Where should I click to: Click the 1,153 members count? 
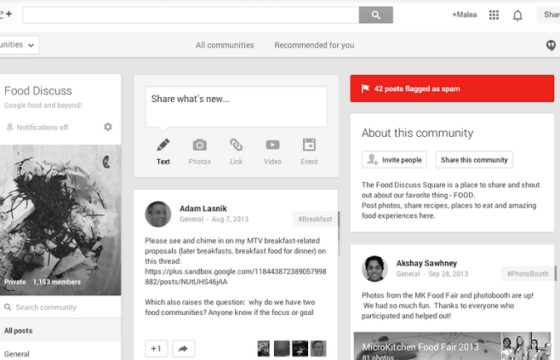(56, 282)
